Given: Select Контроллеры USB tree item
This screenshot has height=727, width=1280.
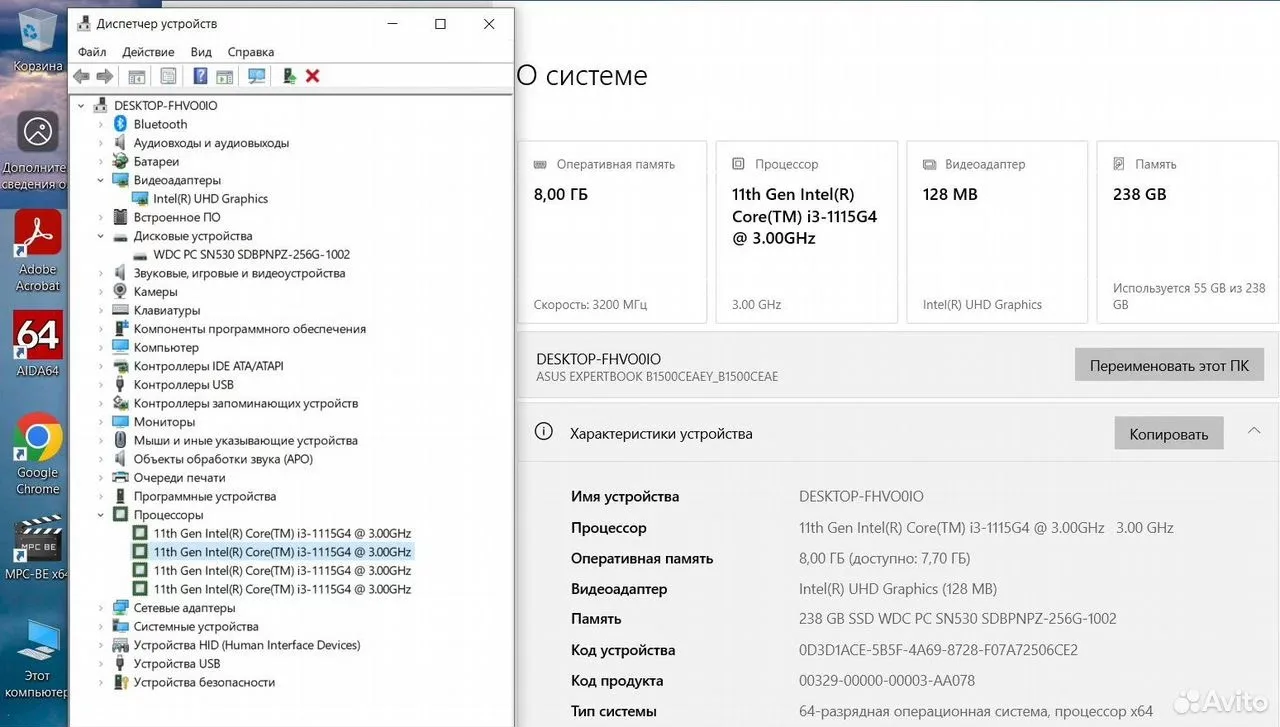Looking at the screenshot, I should 184,385.
